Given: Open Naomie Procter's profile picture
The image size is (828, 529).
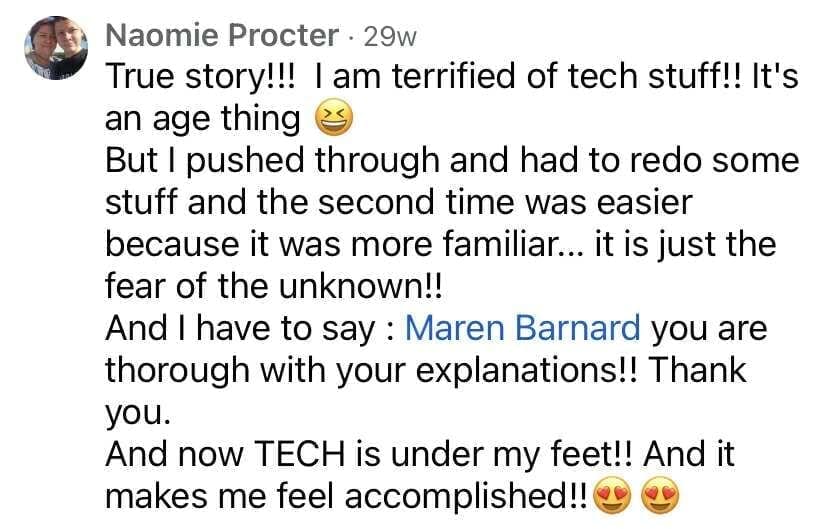Looking at the screenshot, I should [56, 48].
